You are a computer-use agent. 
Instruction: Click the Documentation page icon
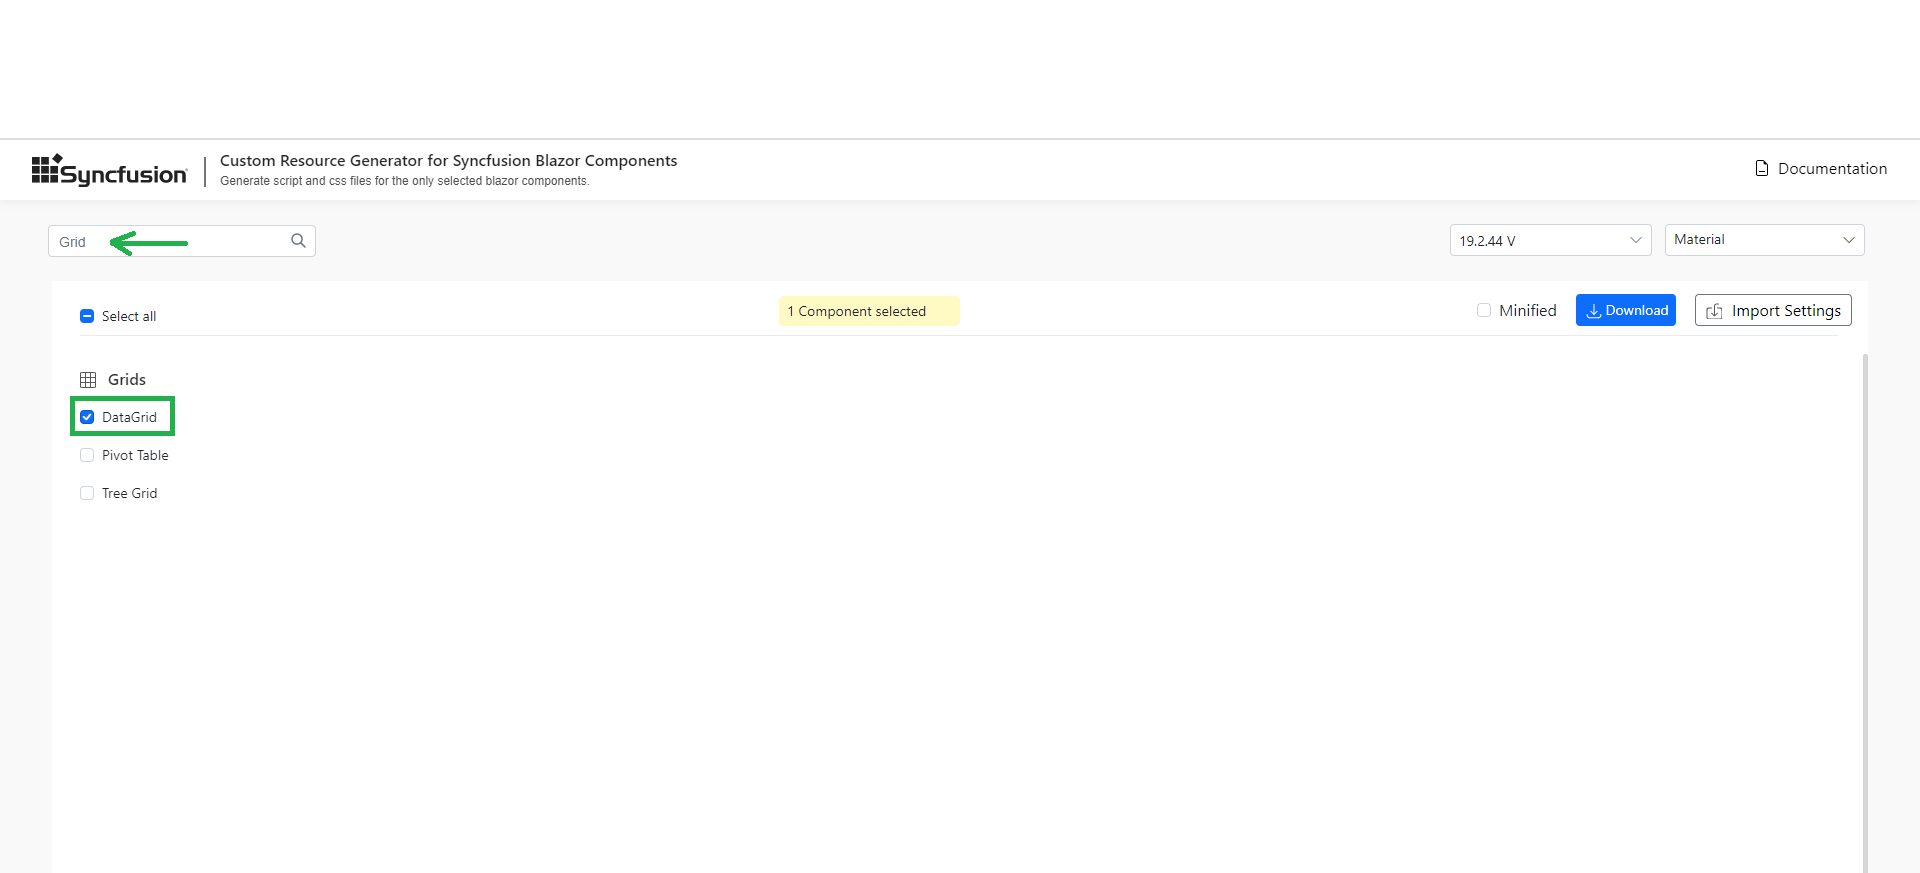[1762, 168]
